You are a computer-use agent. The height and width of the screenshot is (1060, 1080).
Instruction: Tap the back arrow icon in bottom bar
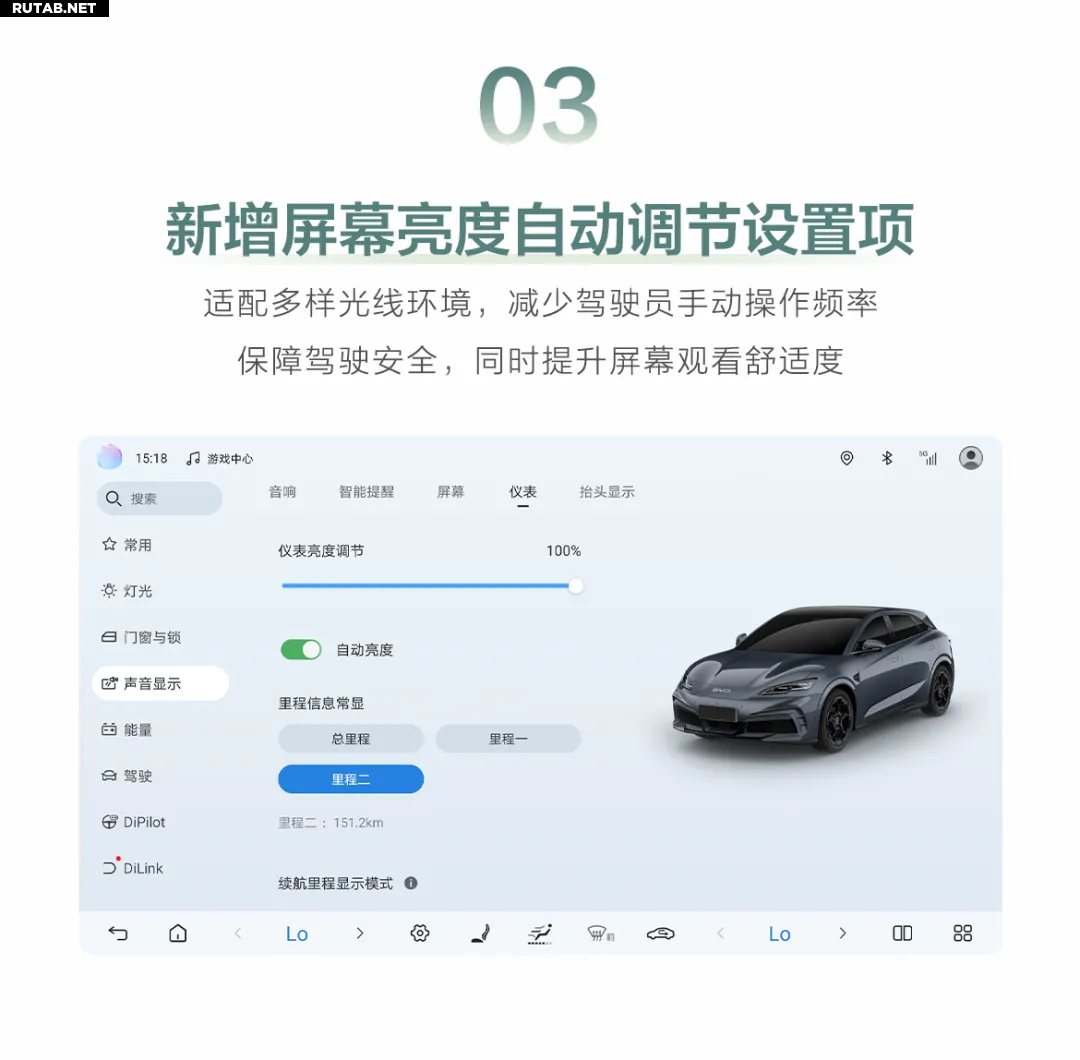coord(118,933)
